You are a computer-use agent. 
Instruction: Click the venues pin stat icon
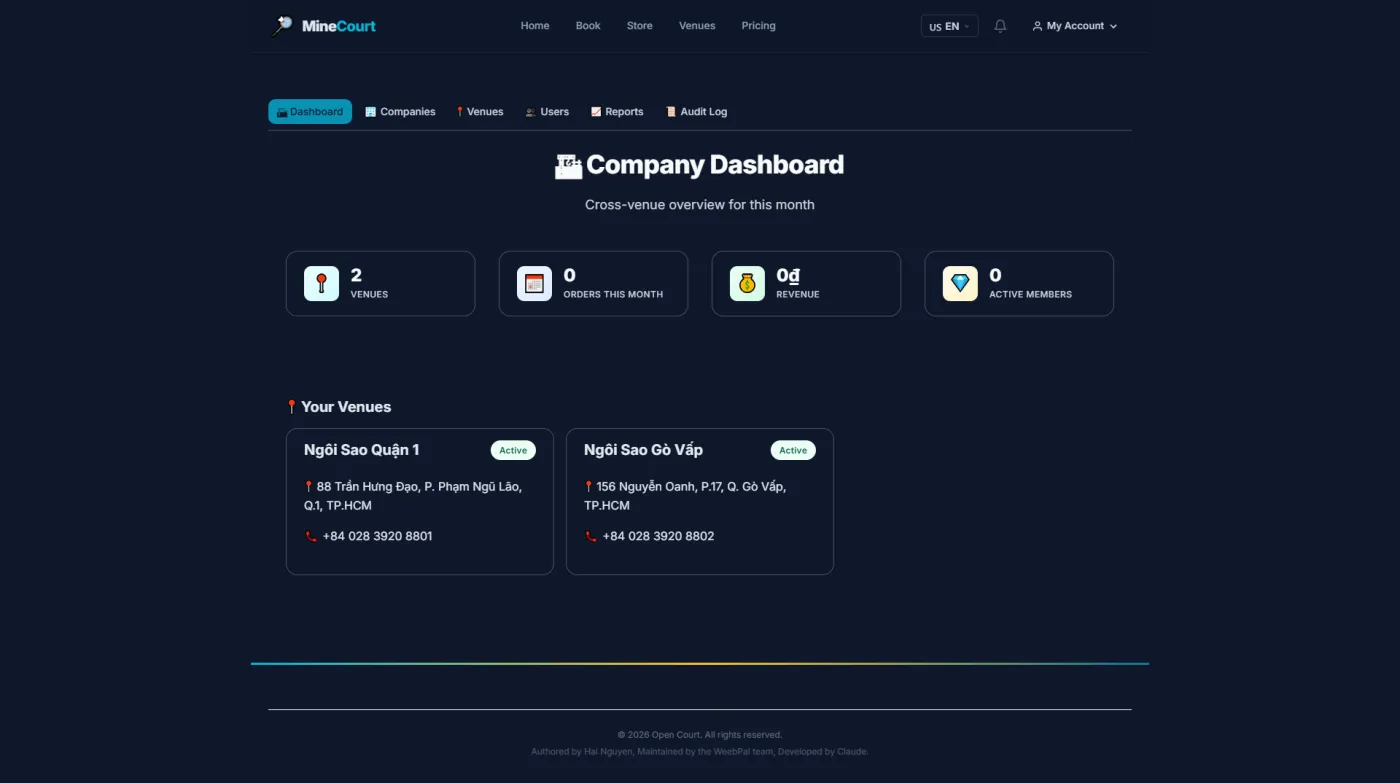pos(321,284)
